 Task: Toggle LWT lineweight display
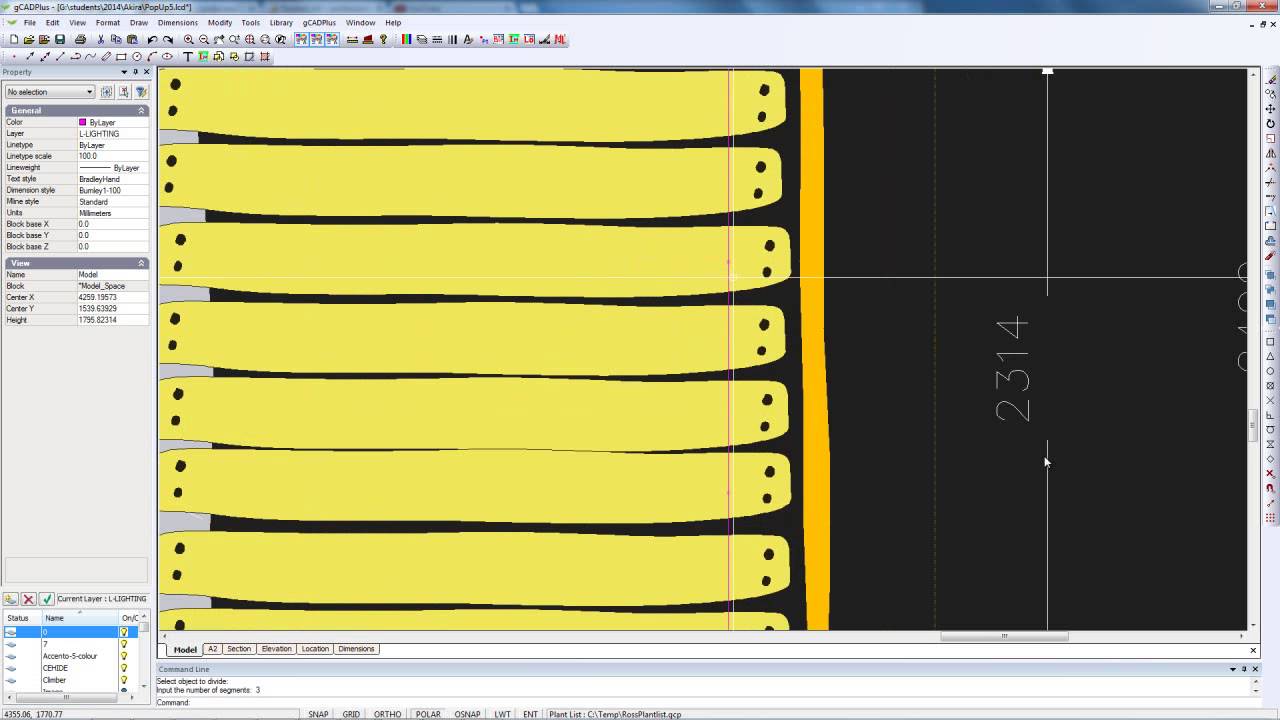(502, 714)
